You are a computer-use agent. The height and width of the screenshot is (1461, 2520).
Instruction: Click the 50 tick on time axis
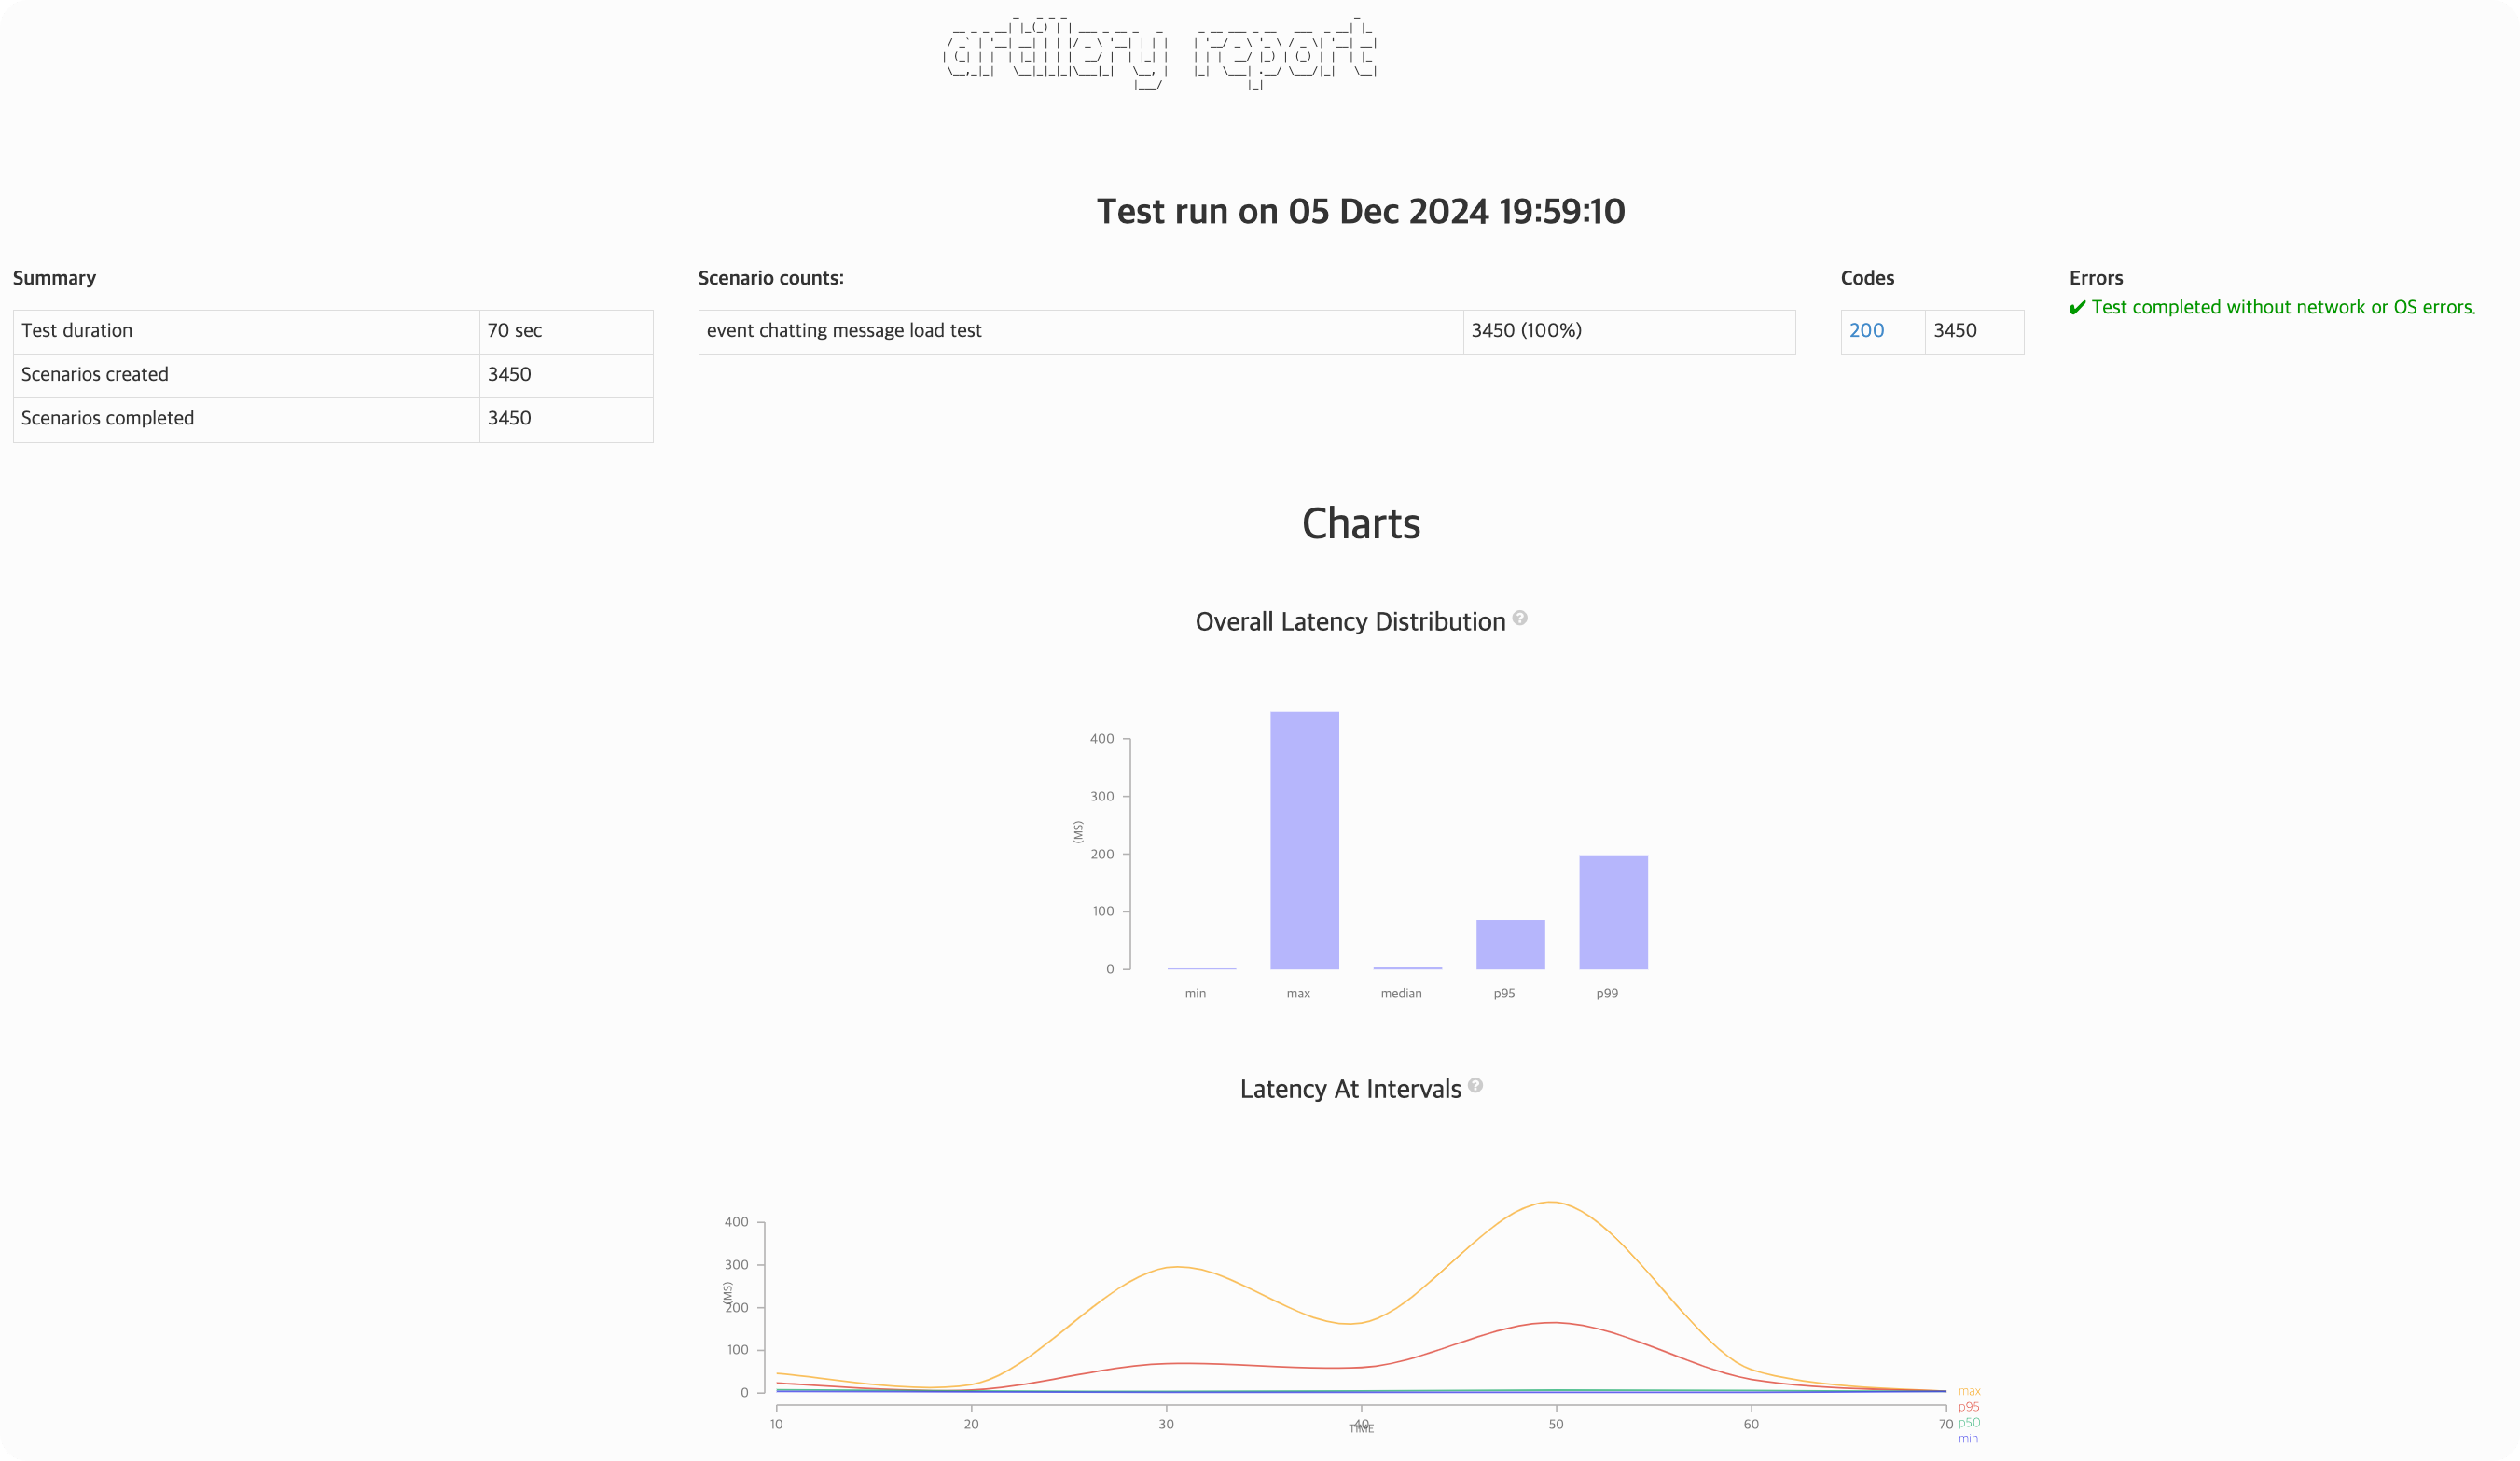tap(1555, 1424)
